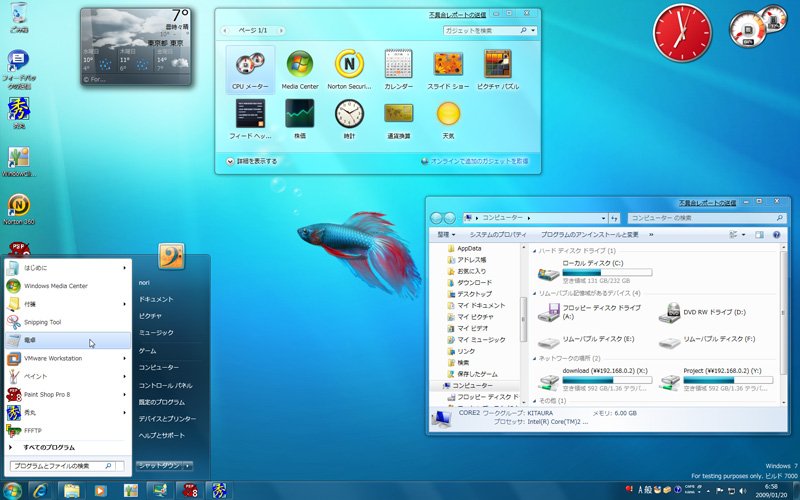Image resolution: width=800 pixels, height=500 pixels.
Task: Click the コンピューター の検索 field
Action: [x=706, y=218]
